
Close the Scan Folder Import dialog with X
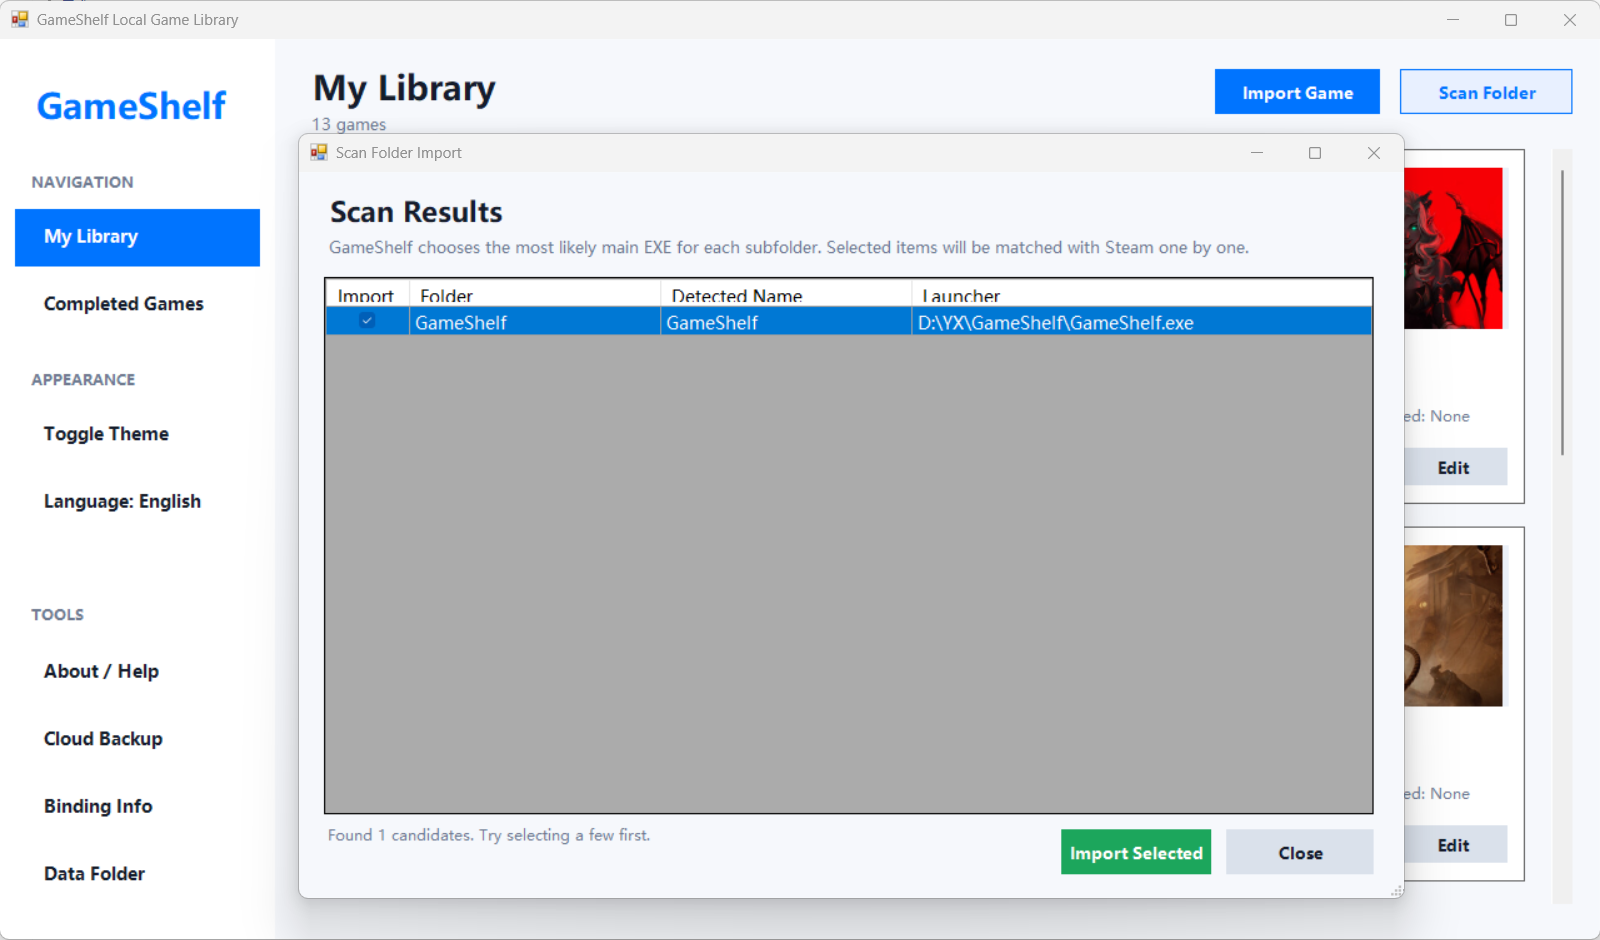tap(1374, 153)
